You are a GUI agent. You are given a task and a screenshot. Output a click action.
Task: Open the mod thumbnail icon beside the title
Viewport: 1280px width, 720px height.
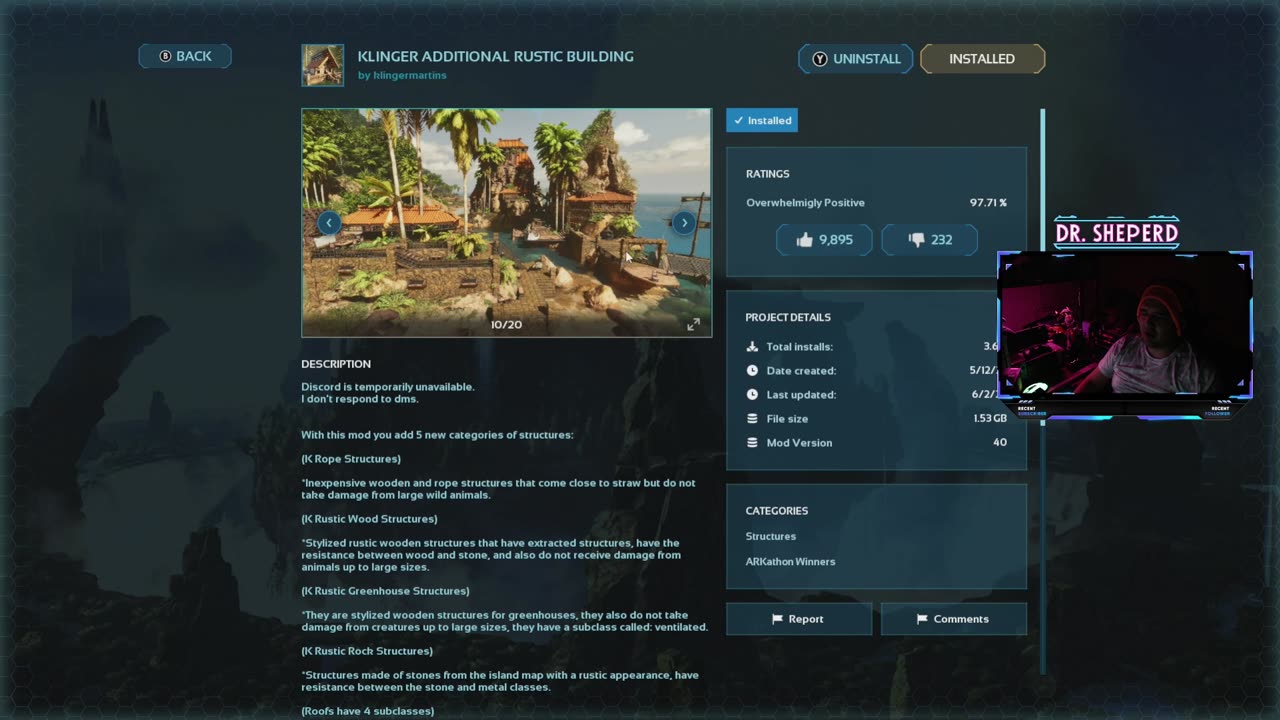click(323, 65)
